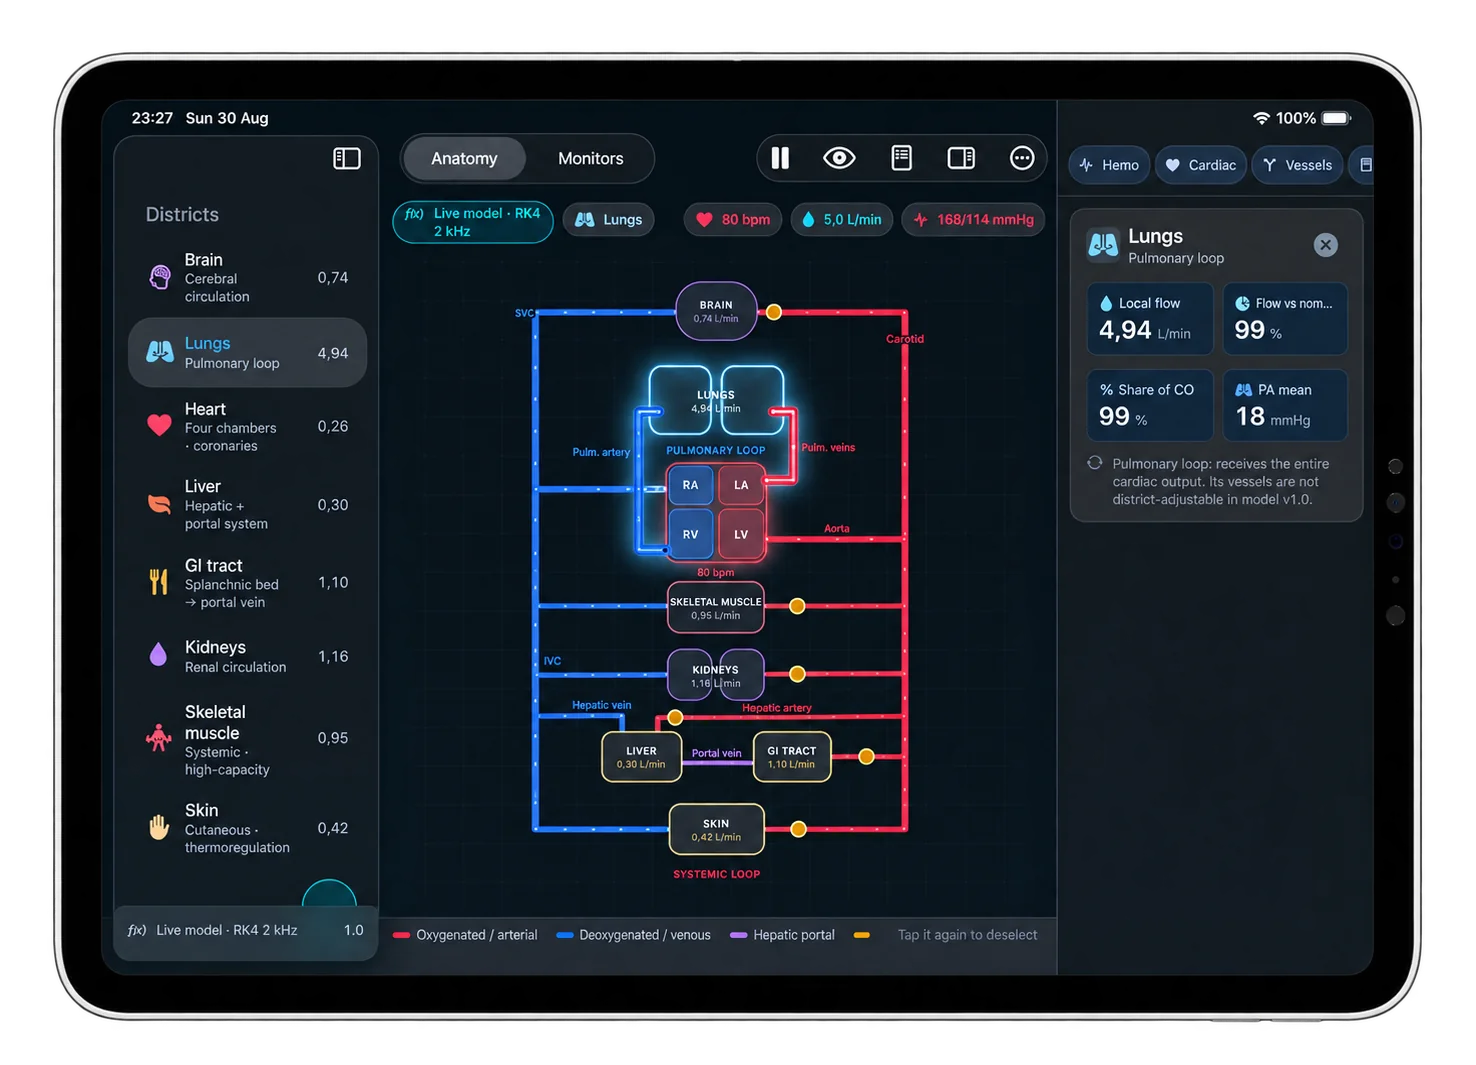Tap the purple Hepatic portal legend entry
This screenshot has width=1476, height=1065.
pos(782,935)
